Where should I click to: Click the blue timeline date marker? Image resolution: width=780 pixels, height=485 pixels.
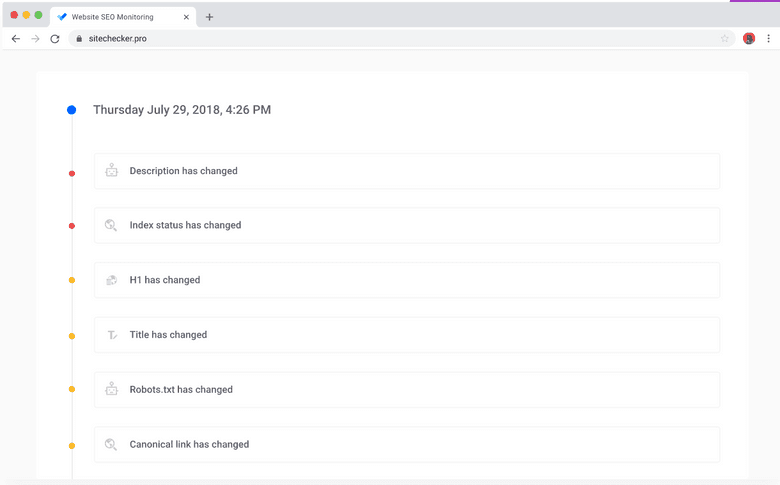coord(71,110)
